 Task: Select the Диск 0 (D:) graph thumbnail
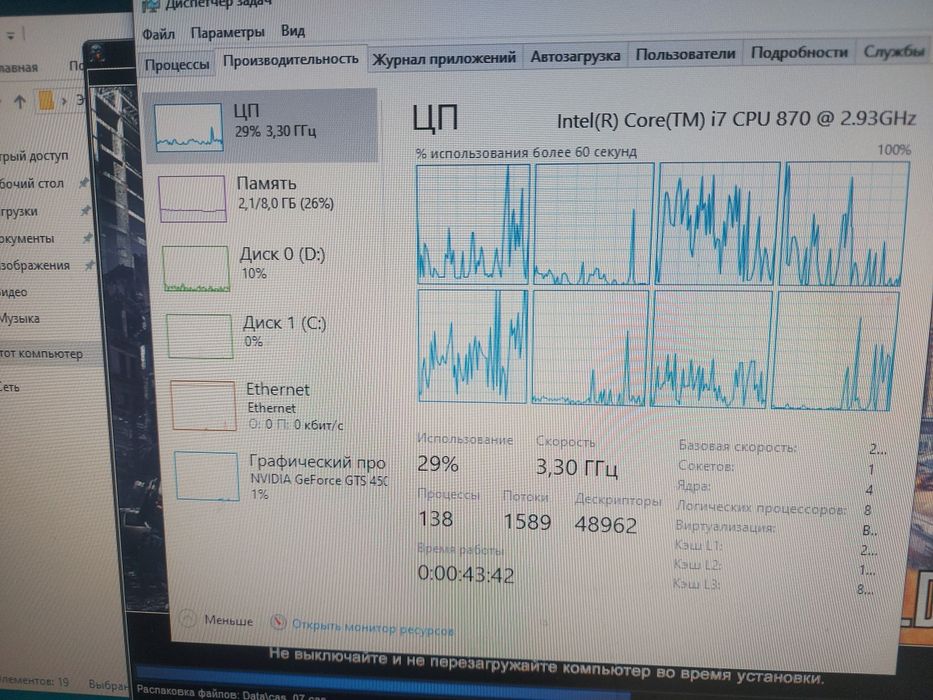pos(196,268)
